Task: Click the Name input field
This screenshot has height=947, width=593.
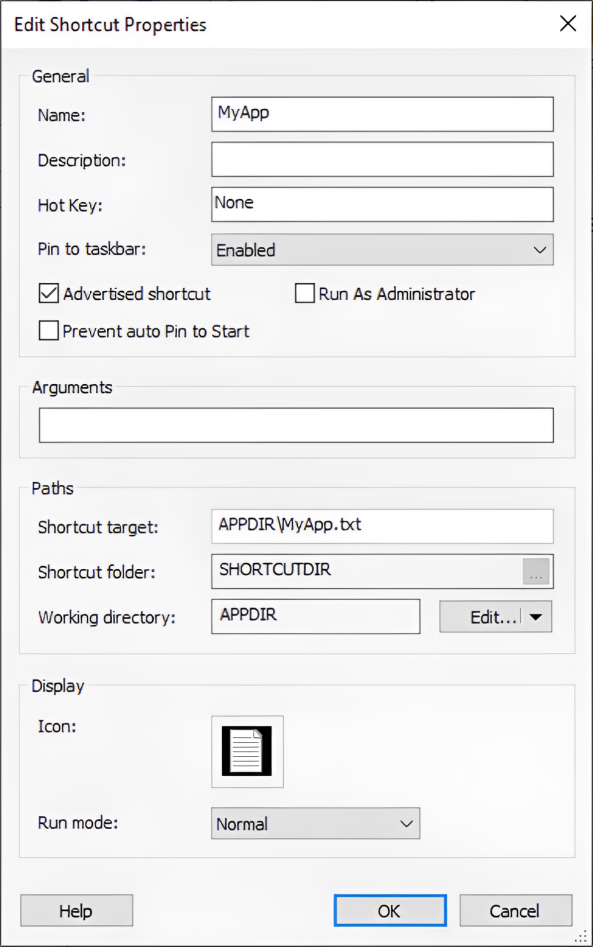Action: click(382, 114)
